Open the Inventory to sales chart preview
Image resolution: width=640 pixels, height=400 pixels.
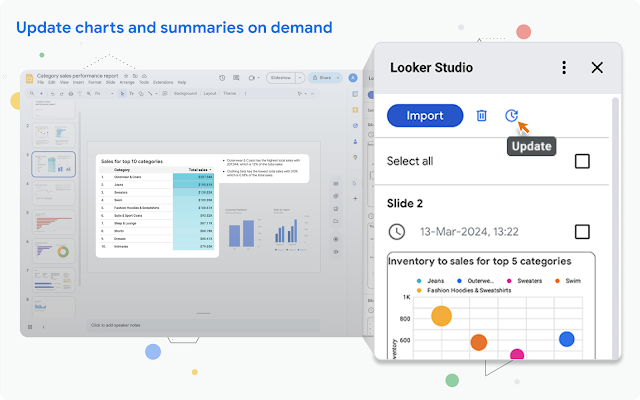491,306
